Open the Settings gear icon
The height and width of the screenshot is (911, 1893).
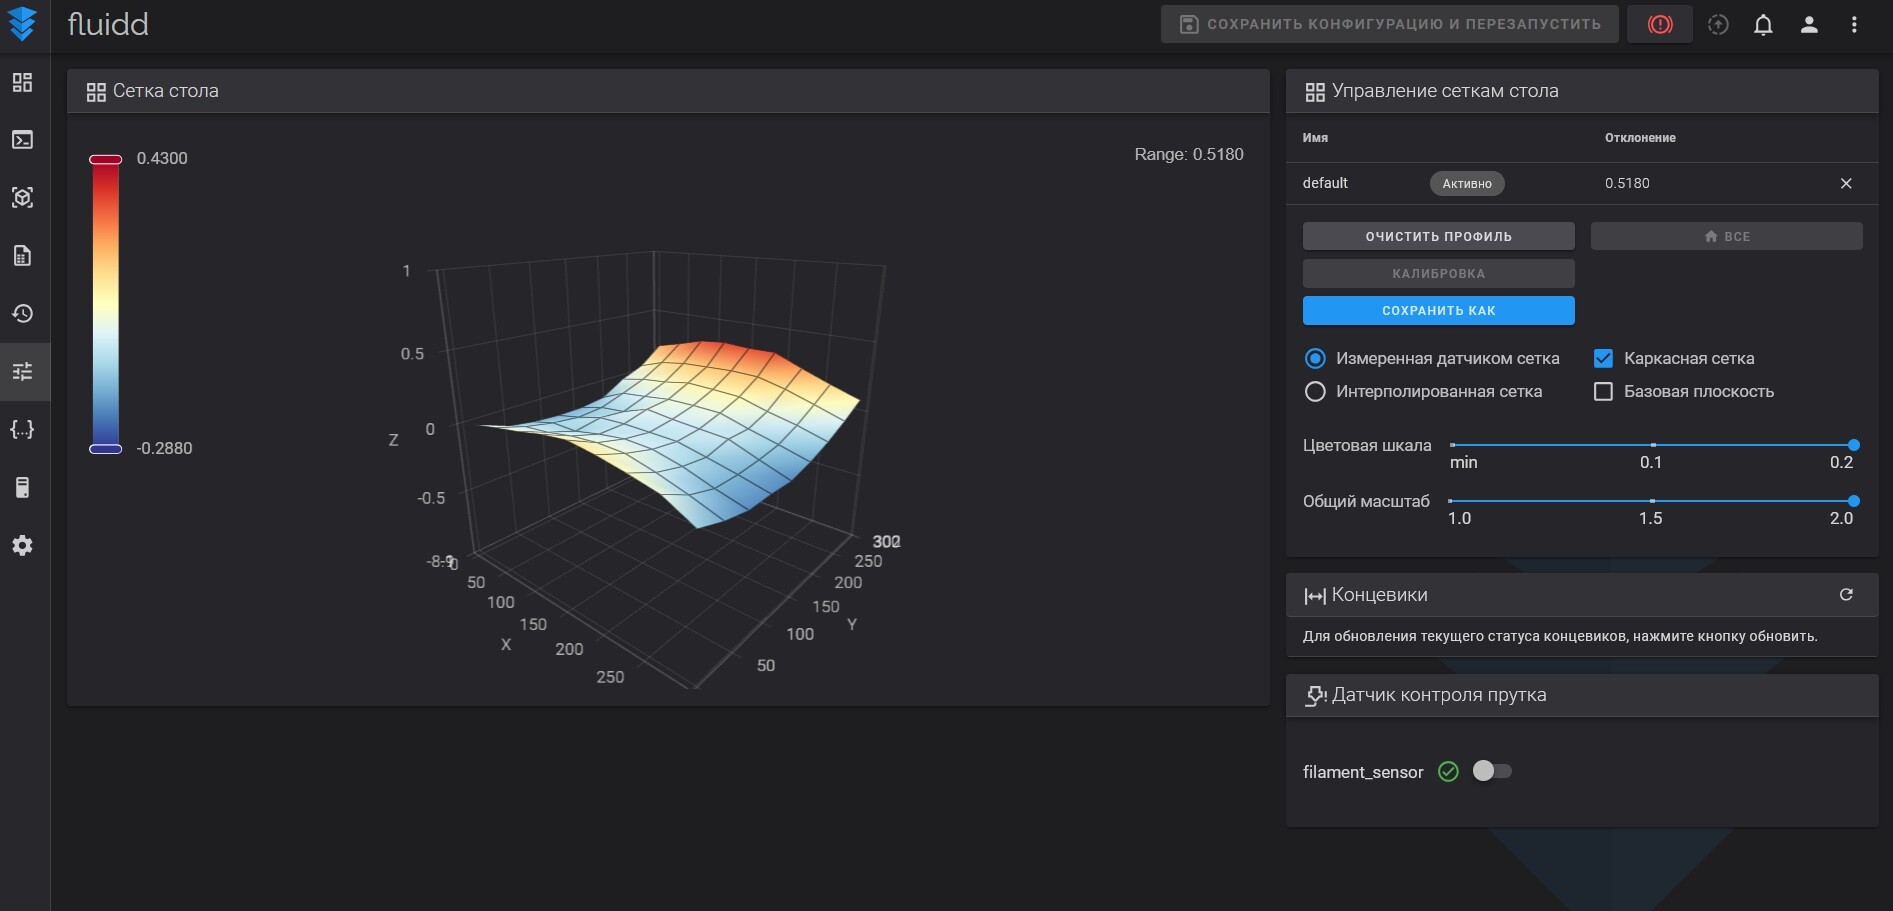pyautogui.click(x=22, y=546)
